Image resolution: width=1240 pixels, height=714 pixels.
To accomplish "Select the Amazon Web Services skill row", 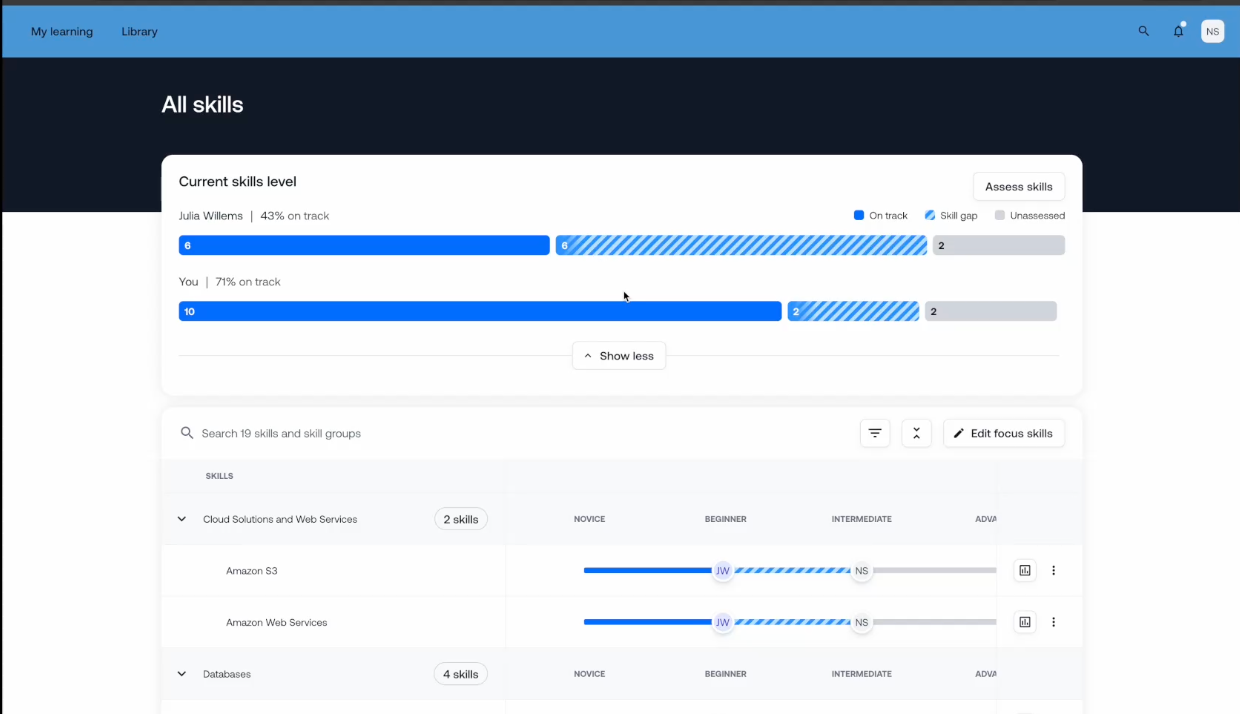I will point(621,622).
